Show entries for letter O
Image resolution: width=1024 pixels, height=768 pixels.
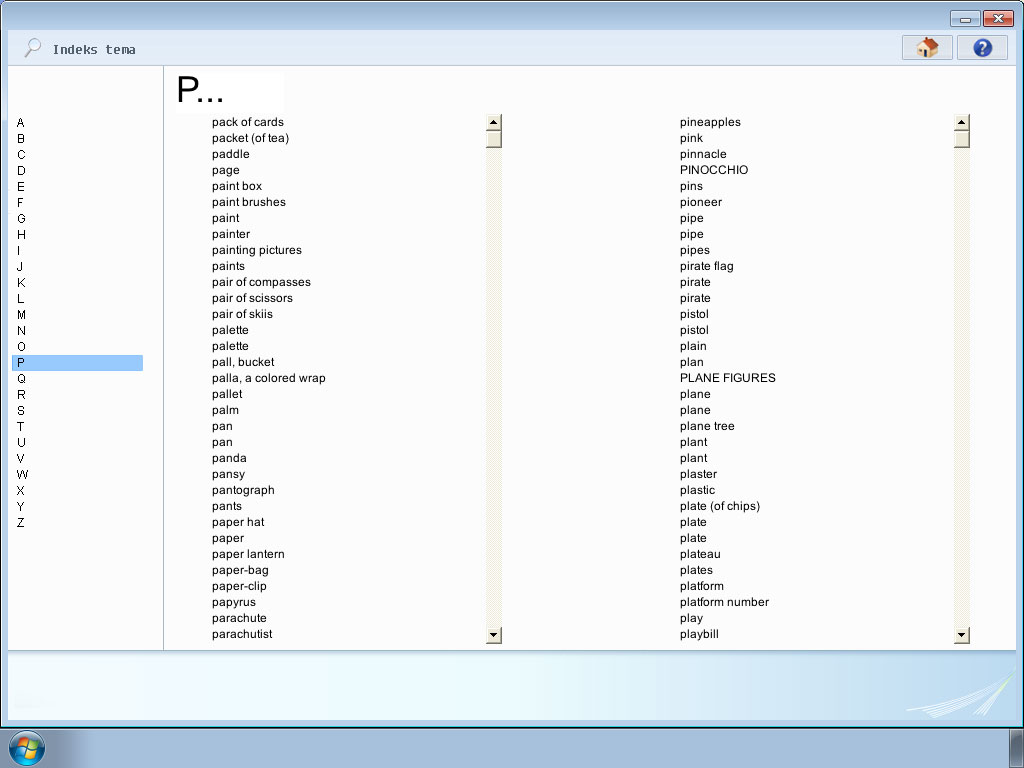click(x=21, y=347)
